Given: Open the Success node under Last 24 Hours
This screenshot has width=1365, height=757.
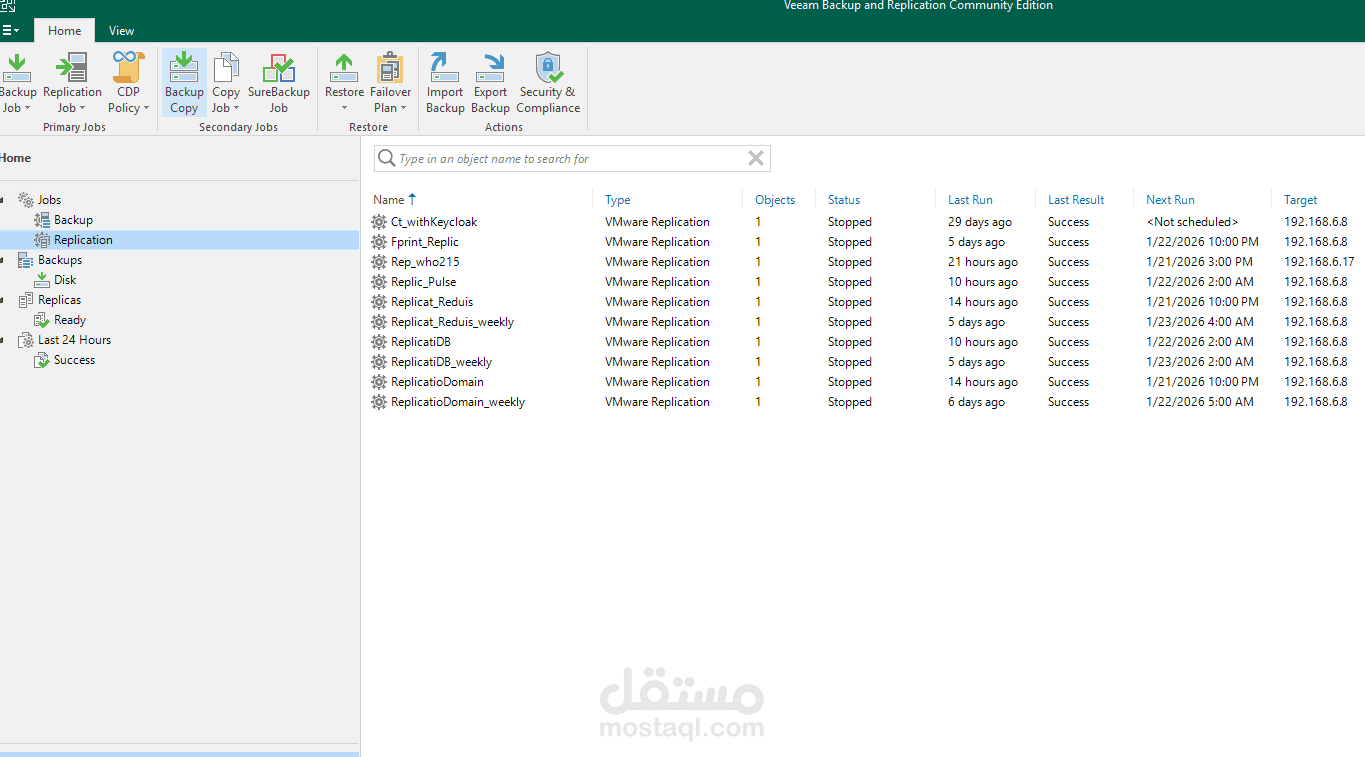Looking at the screenshot, I should pyautogui.click(x=72, y=359).
